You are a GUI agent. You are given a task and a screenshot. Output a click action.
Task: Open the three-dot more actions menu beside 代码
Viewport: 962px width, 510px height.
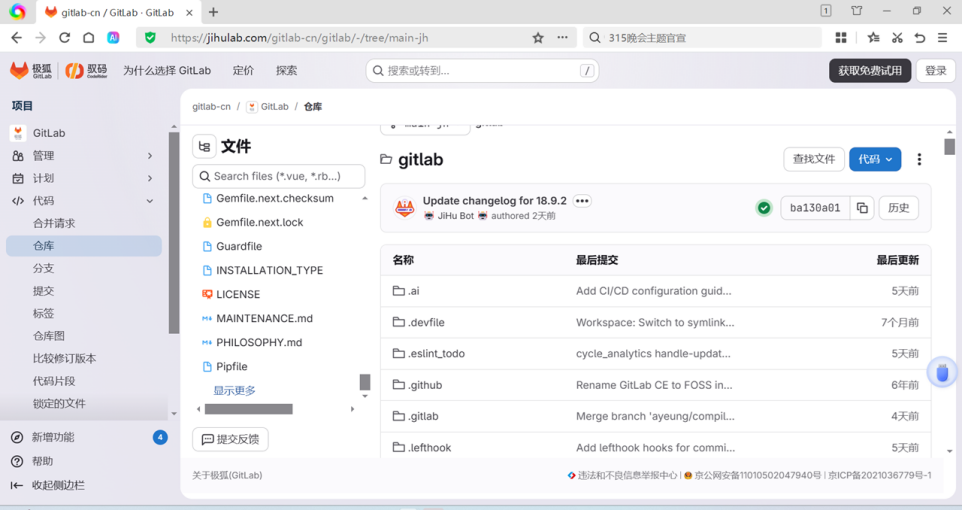pos(919,160)
